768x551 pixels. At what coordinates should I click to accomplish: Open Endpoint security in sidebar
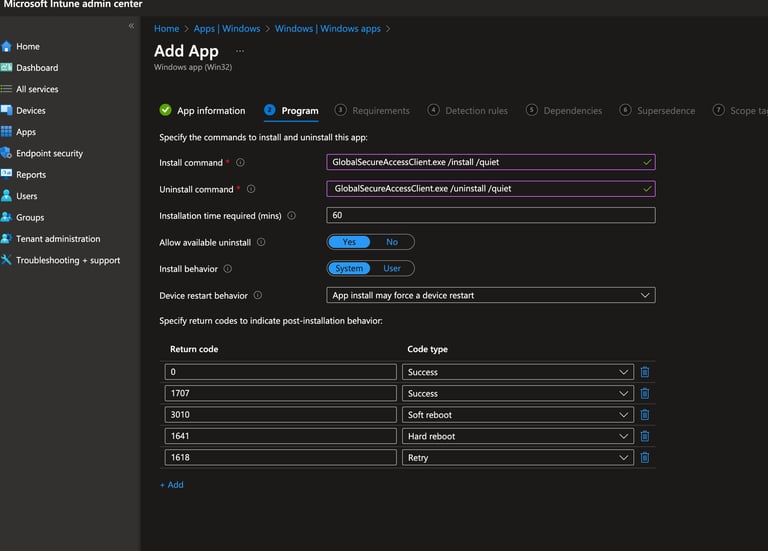point(49,153)
